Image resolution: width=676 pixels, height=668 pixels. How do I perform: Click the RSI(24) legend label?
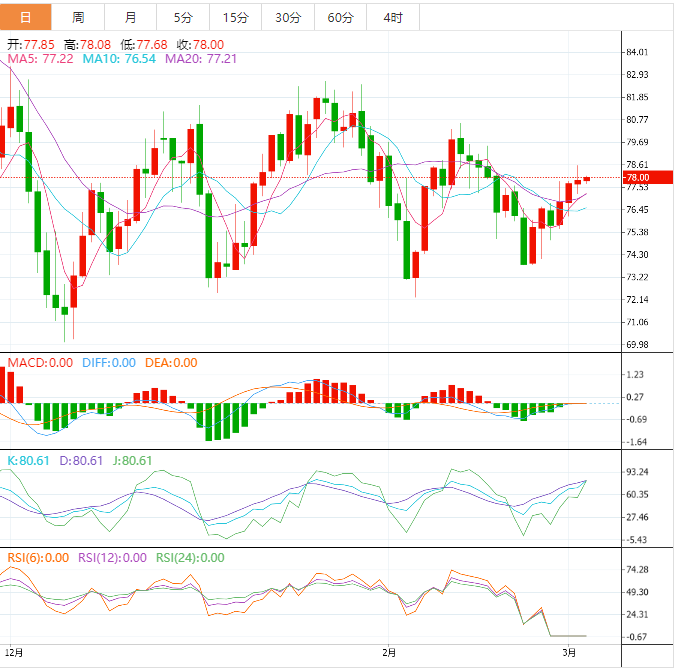[x=189, y=558]
